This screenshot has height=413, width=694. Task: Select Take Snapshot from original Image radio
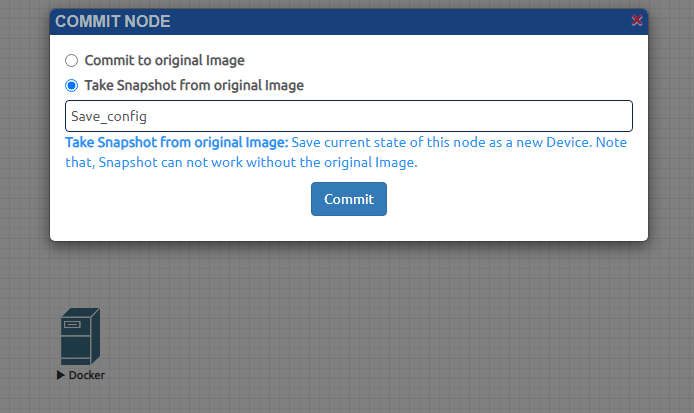(71, 85)
